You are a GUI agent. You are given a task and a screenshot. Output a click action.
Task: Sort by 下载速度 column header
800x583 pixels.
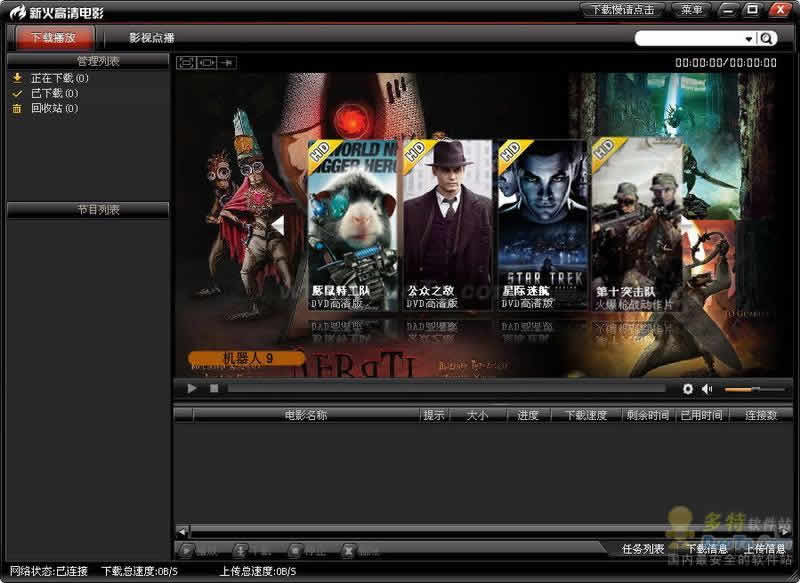586,415
